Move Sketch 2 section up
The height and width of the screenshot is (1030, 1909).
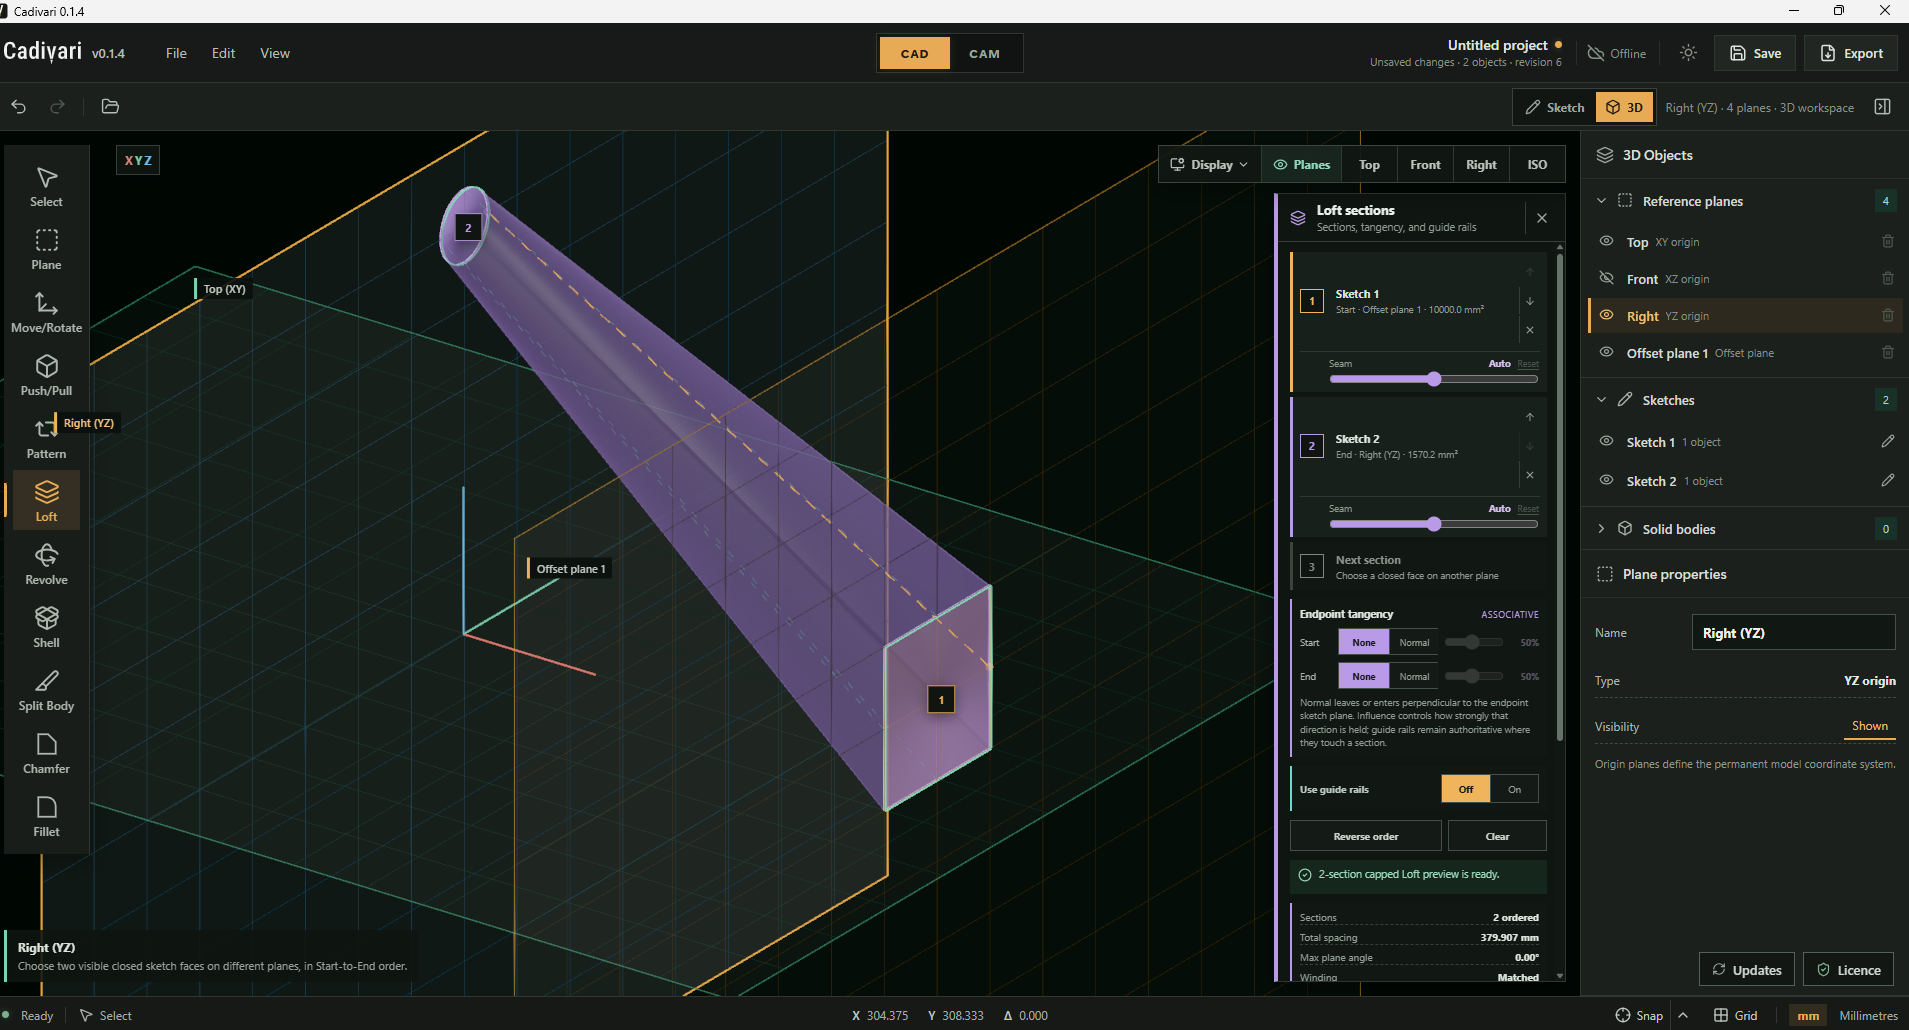tap(1529, 417)
